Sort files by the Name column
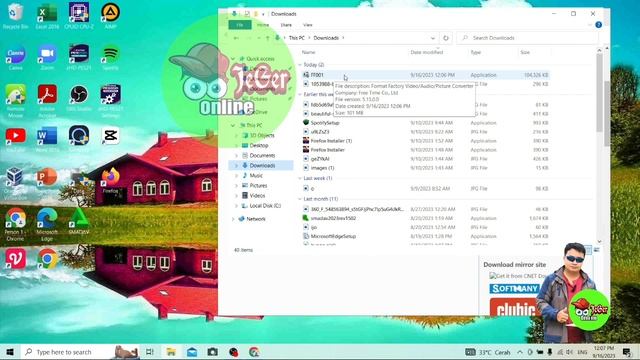Image resolution: width=640 pixels, height=360 pixels. [308, 52]
